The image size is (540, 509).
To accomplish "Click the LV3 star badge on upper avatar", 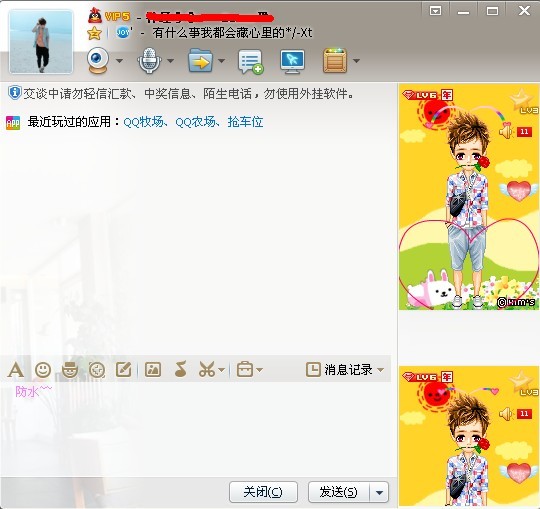I will [x=524, y=101].
